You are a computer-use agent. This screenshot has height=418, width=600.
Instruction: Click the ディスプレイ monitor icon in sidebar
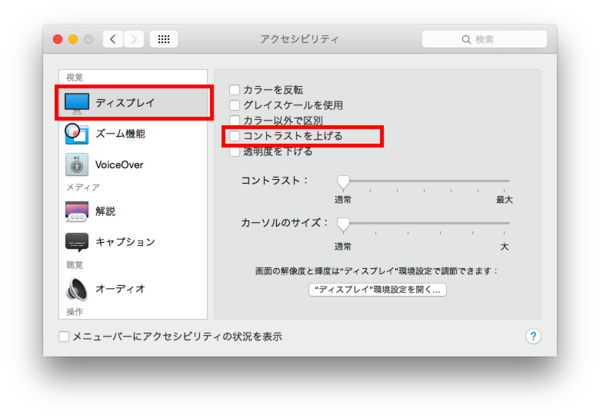(77, 103)
